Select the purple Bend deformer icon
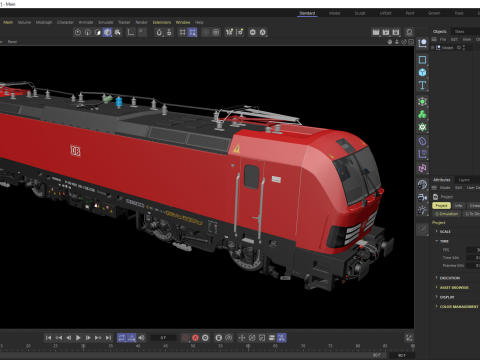This screenshot has height=360, width=480. tap(422, 141)
